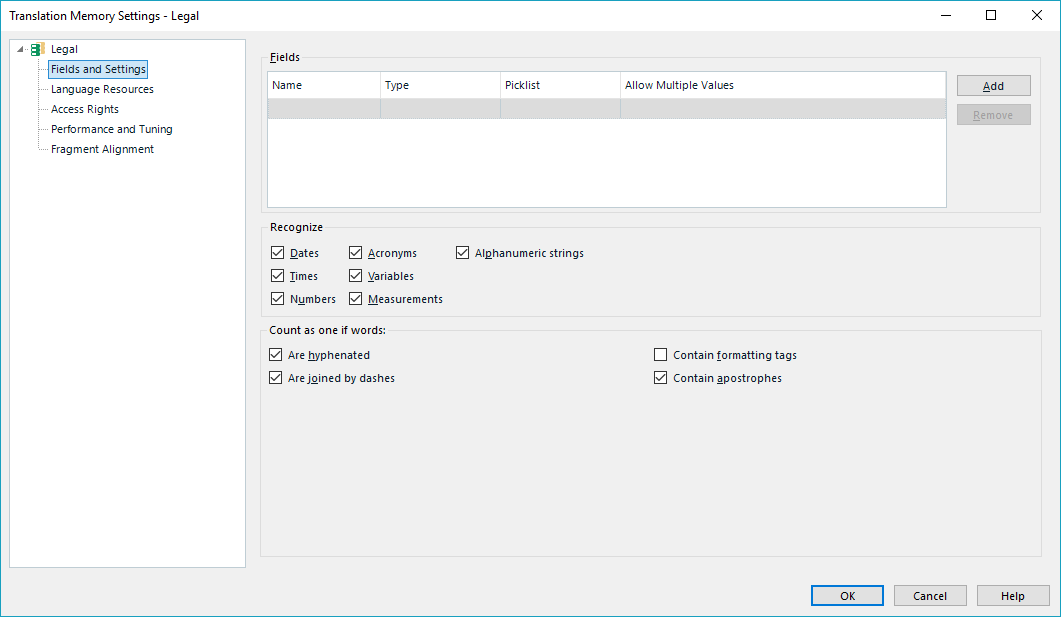Uncheck the Measurements checkbox

point(355,298)
